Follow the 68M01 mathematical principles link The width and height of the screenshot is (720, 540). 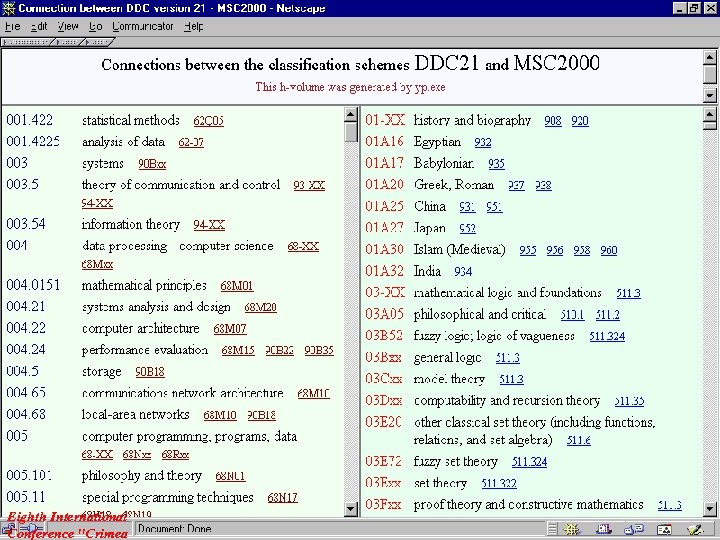236,286
